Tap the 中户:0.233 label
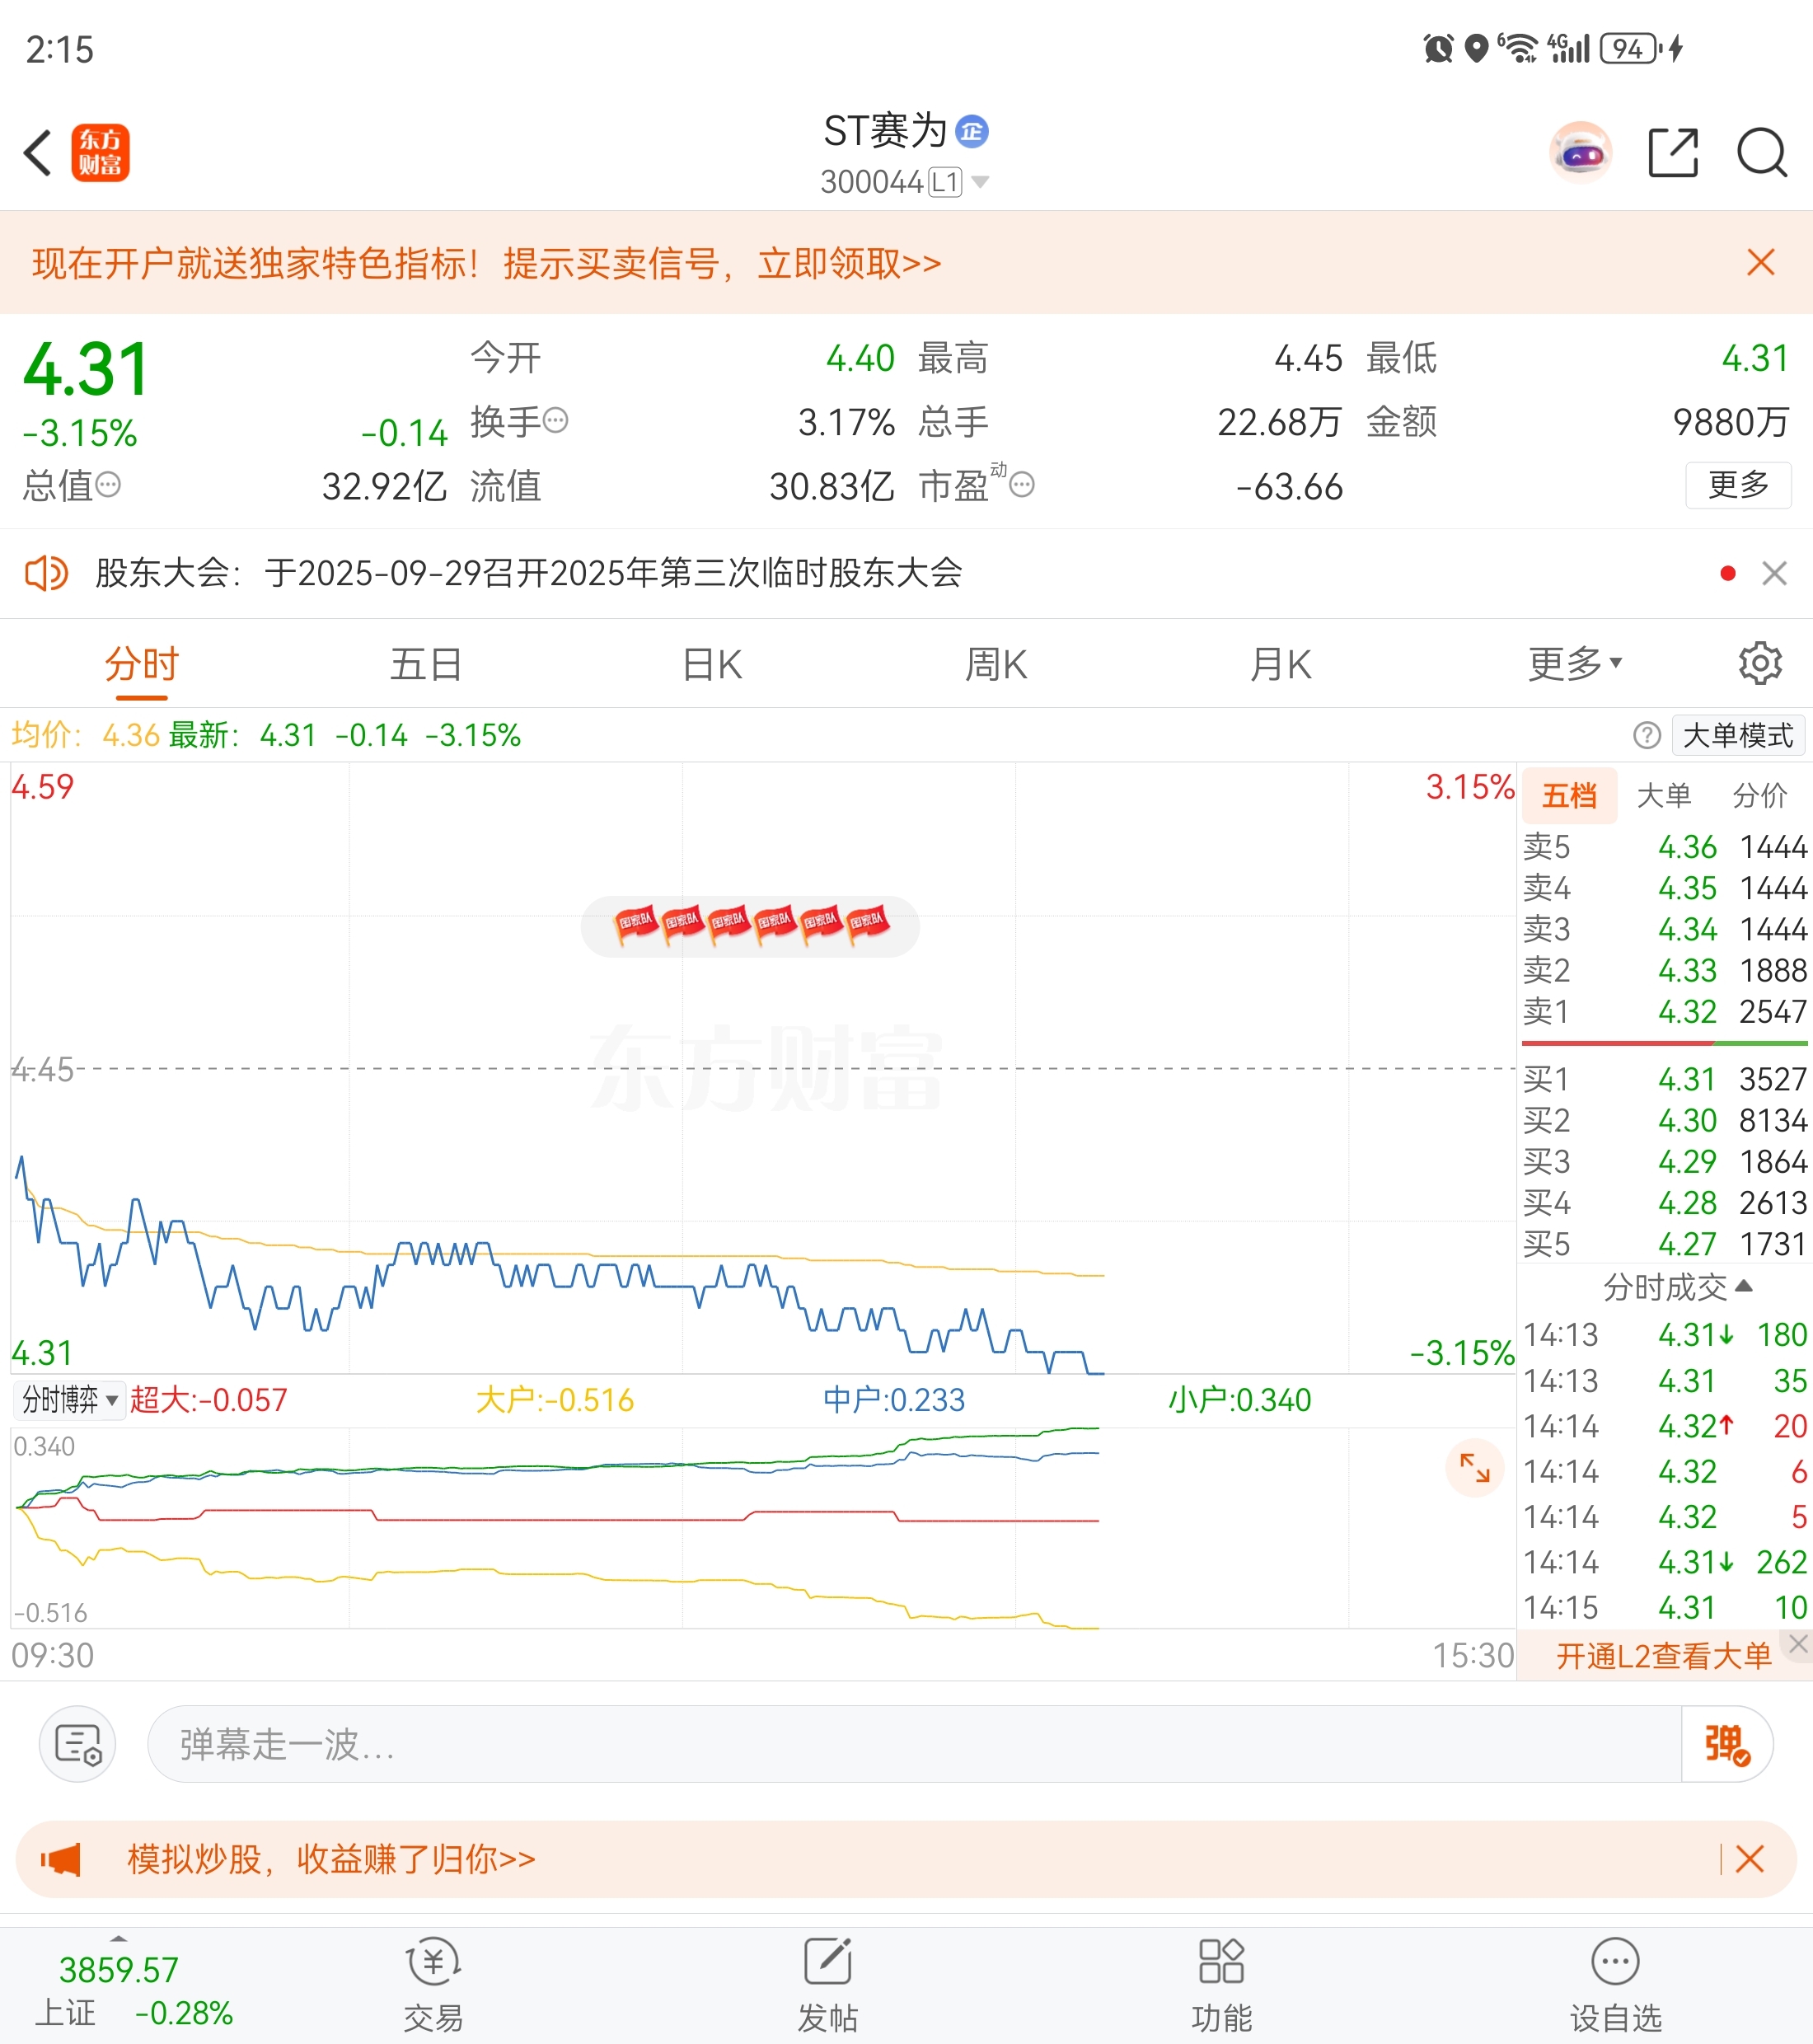 [x=894, y=1400]
